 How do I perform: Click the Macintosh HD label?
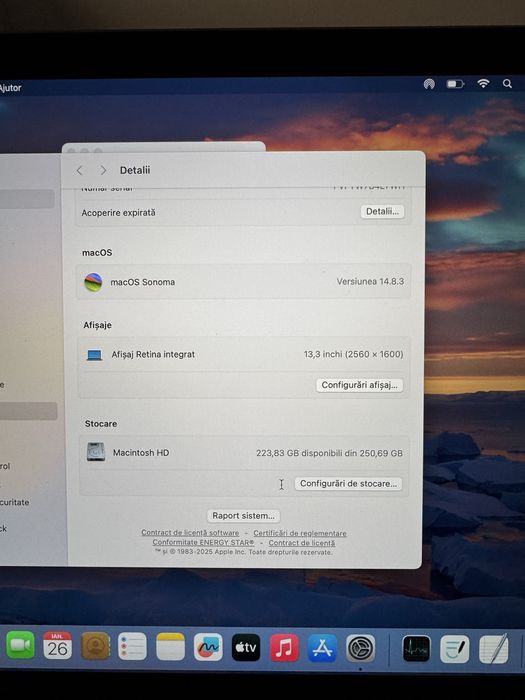click(141, 453)
